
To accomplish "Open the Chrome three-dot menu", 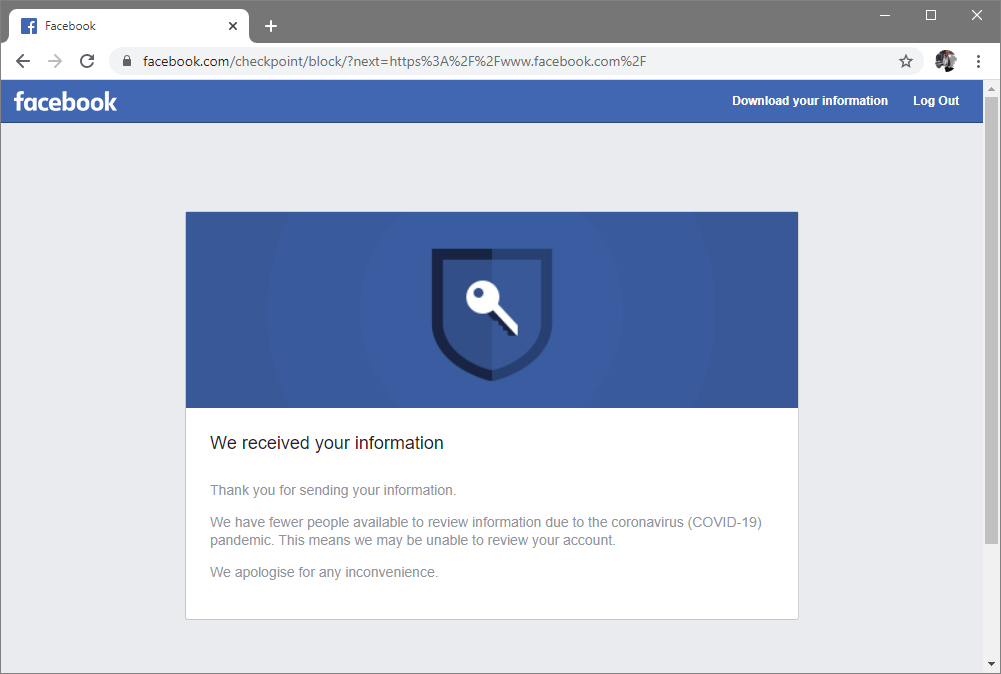I will [x=978, y=61].
